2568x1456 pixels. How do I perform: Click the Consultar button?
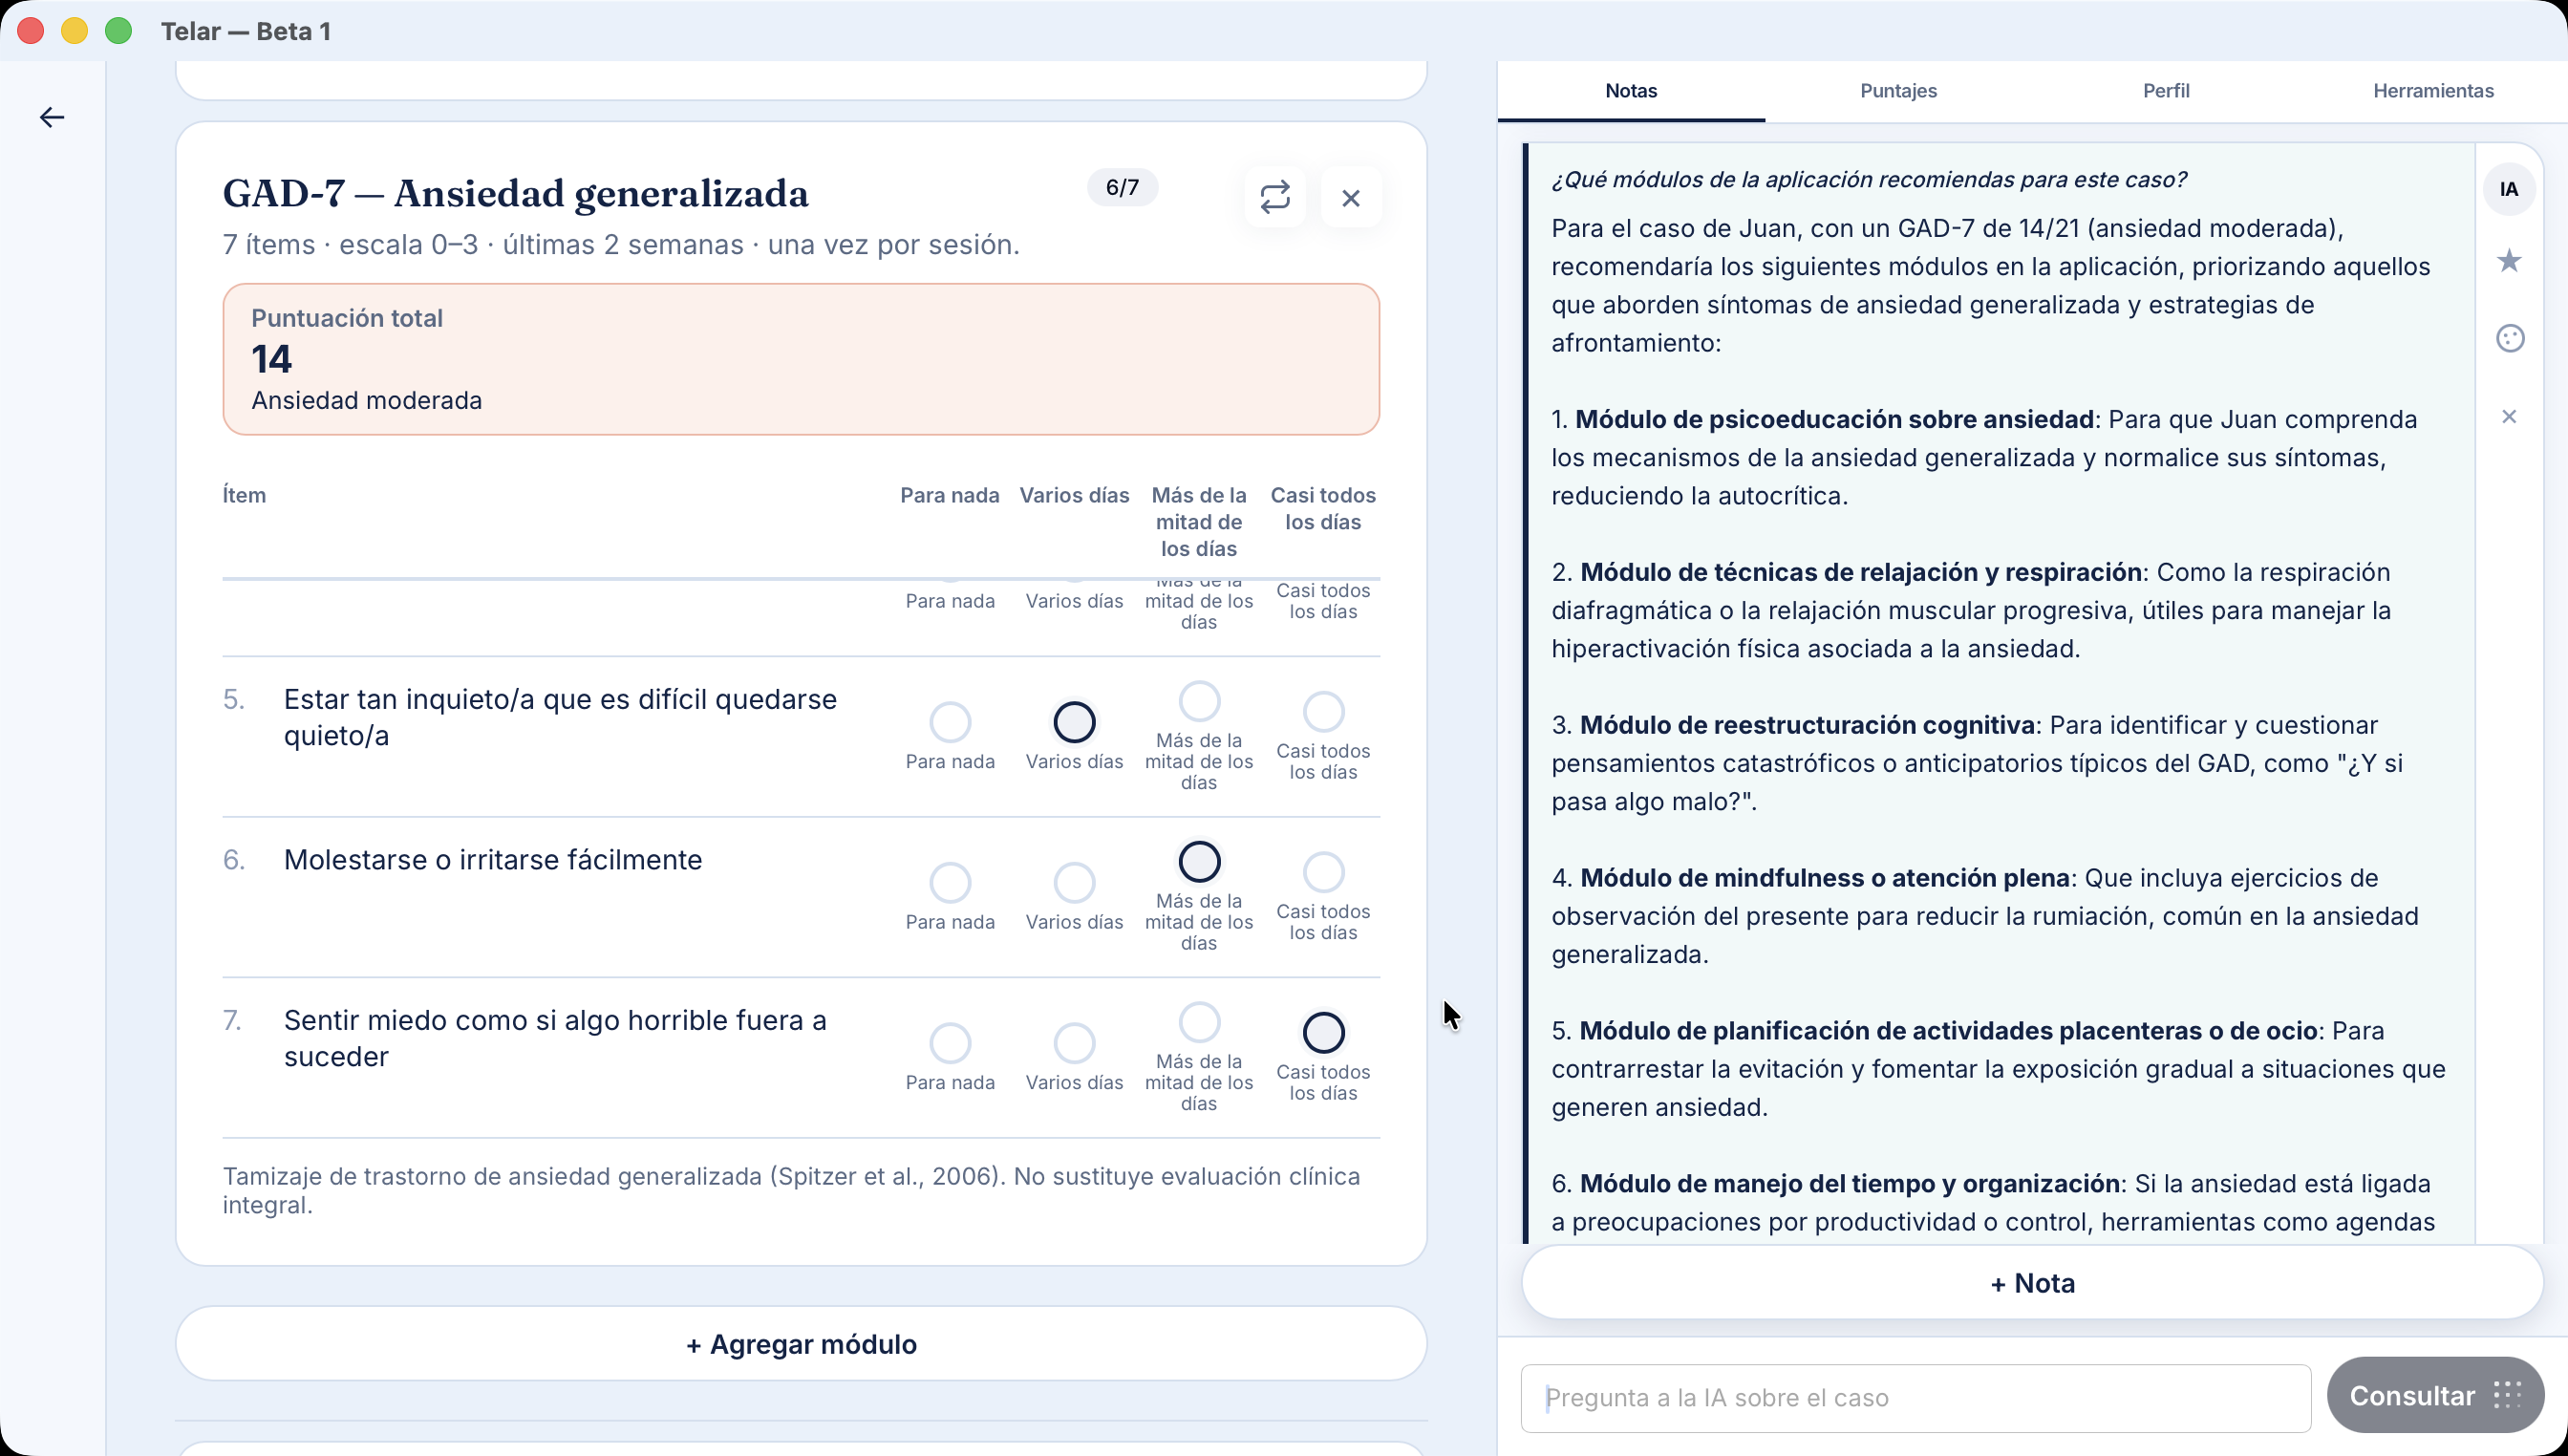(x=2435, y=1395)
